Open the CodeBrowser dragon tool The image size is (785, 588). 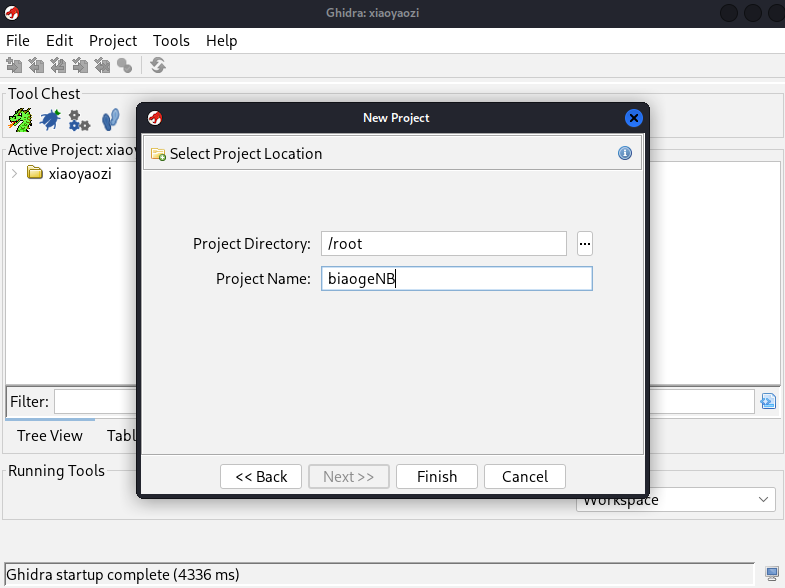21,120
